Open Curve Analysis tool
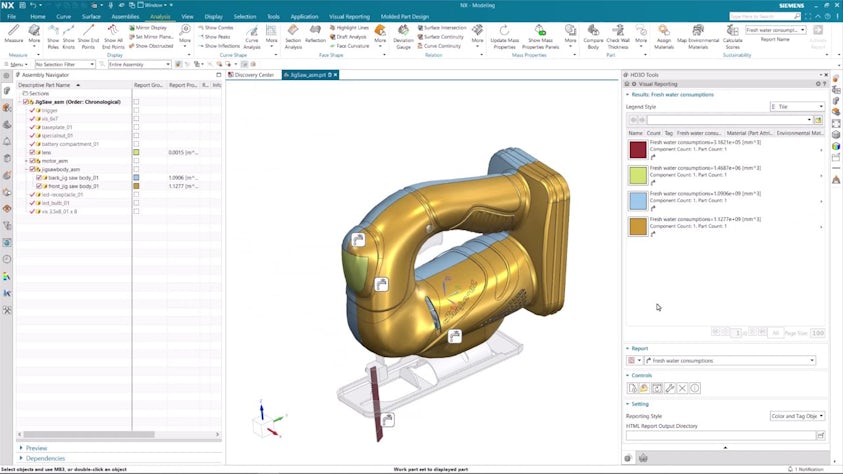Viewport: 843px width, 474px height. pyautogui.click(x=252, y=37)
